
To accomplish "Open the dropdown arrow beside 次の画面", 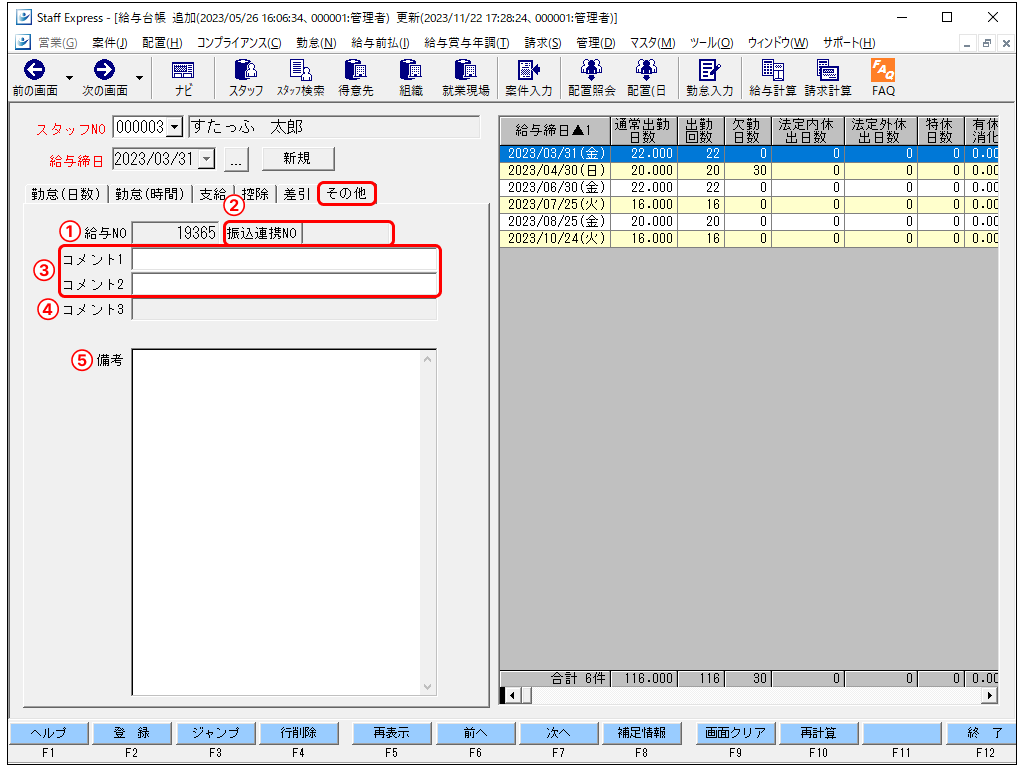I will tap(137, 77).
